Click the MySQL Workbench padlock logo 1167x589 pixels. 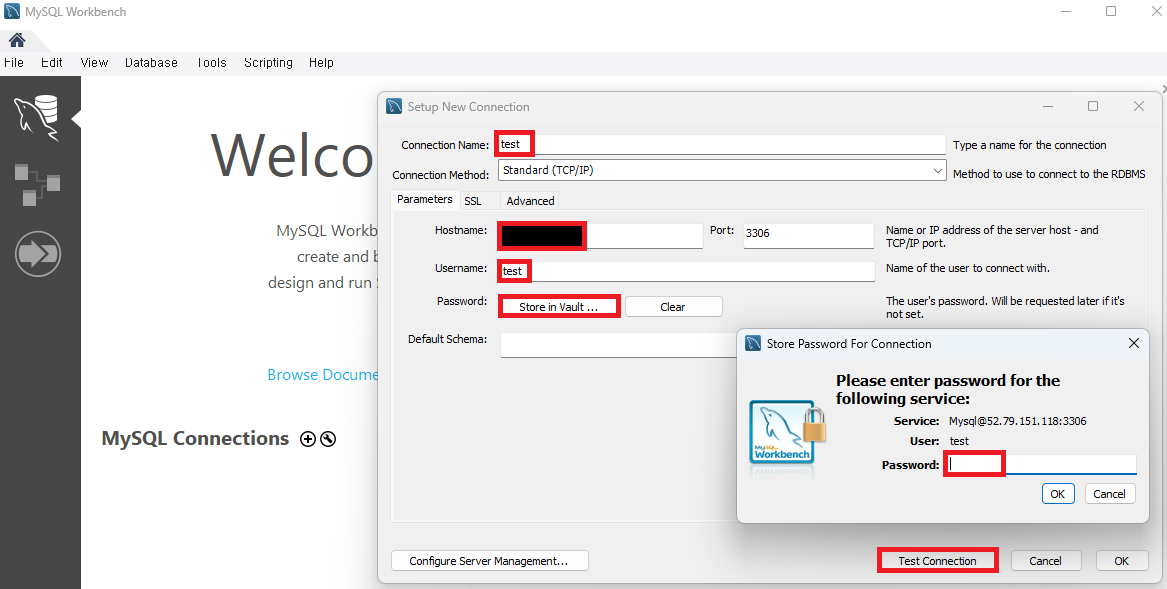tap(787, 433)
